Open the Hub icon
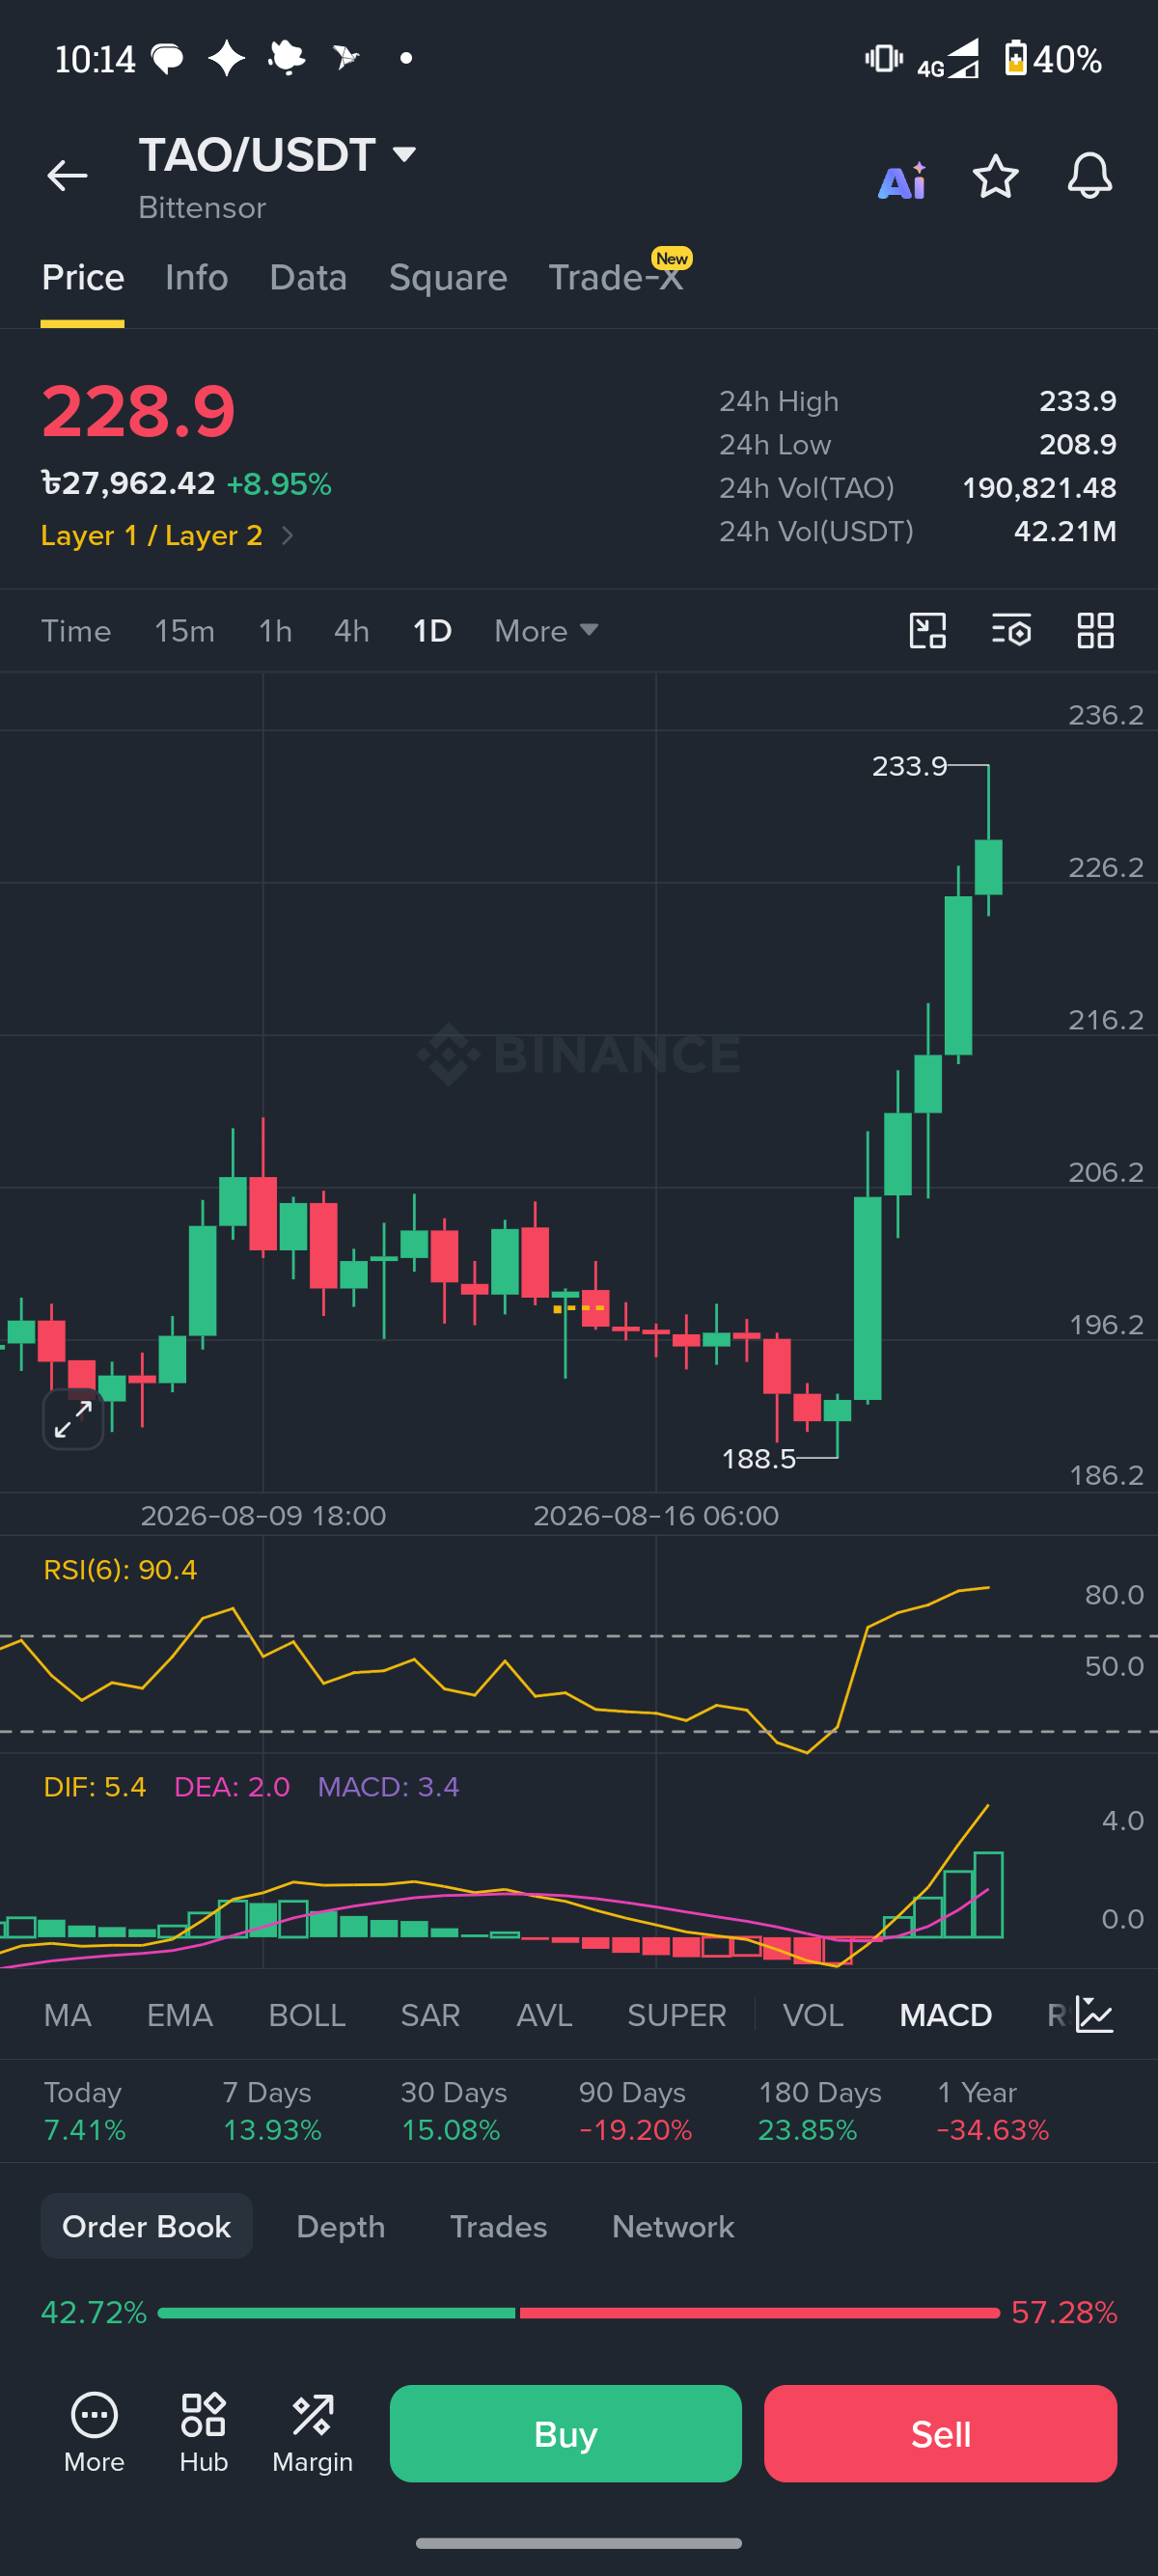 [203, 2433]
